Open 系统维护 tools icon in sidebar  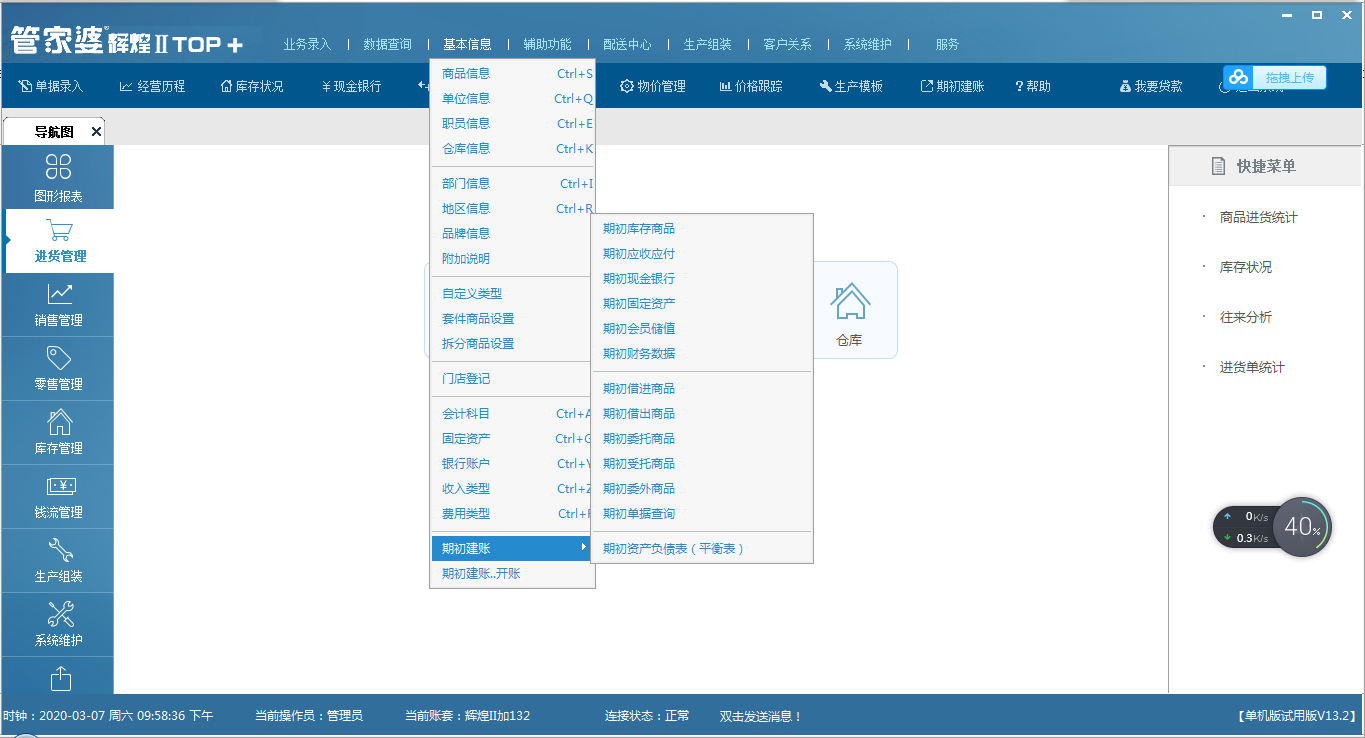click(58, 615)
